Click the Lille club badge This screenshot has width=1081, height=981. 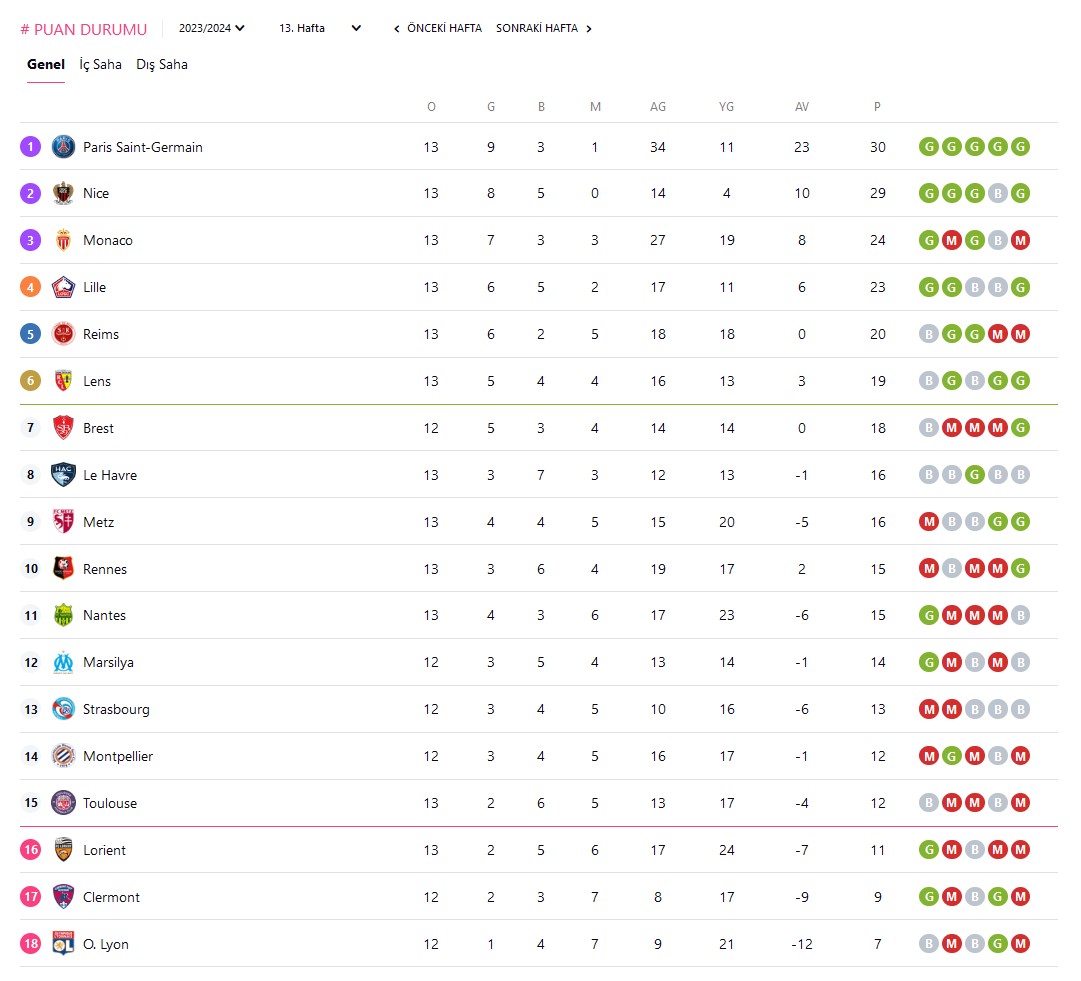tap(63, 287)
